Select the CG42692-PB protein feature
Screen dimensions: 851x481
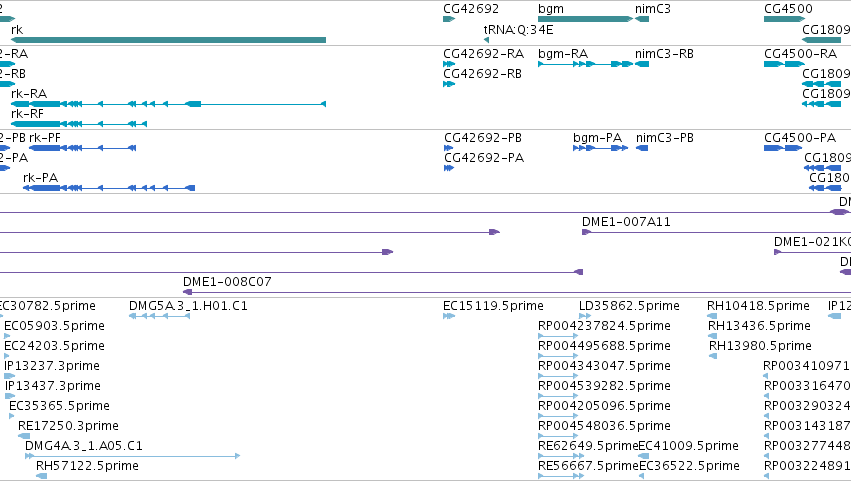tap(448, 148)
